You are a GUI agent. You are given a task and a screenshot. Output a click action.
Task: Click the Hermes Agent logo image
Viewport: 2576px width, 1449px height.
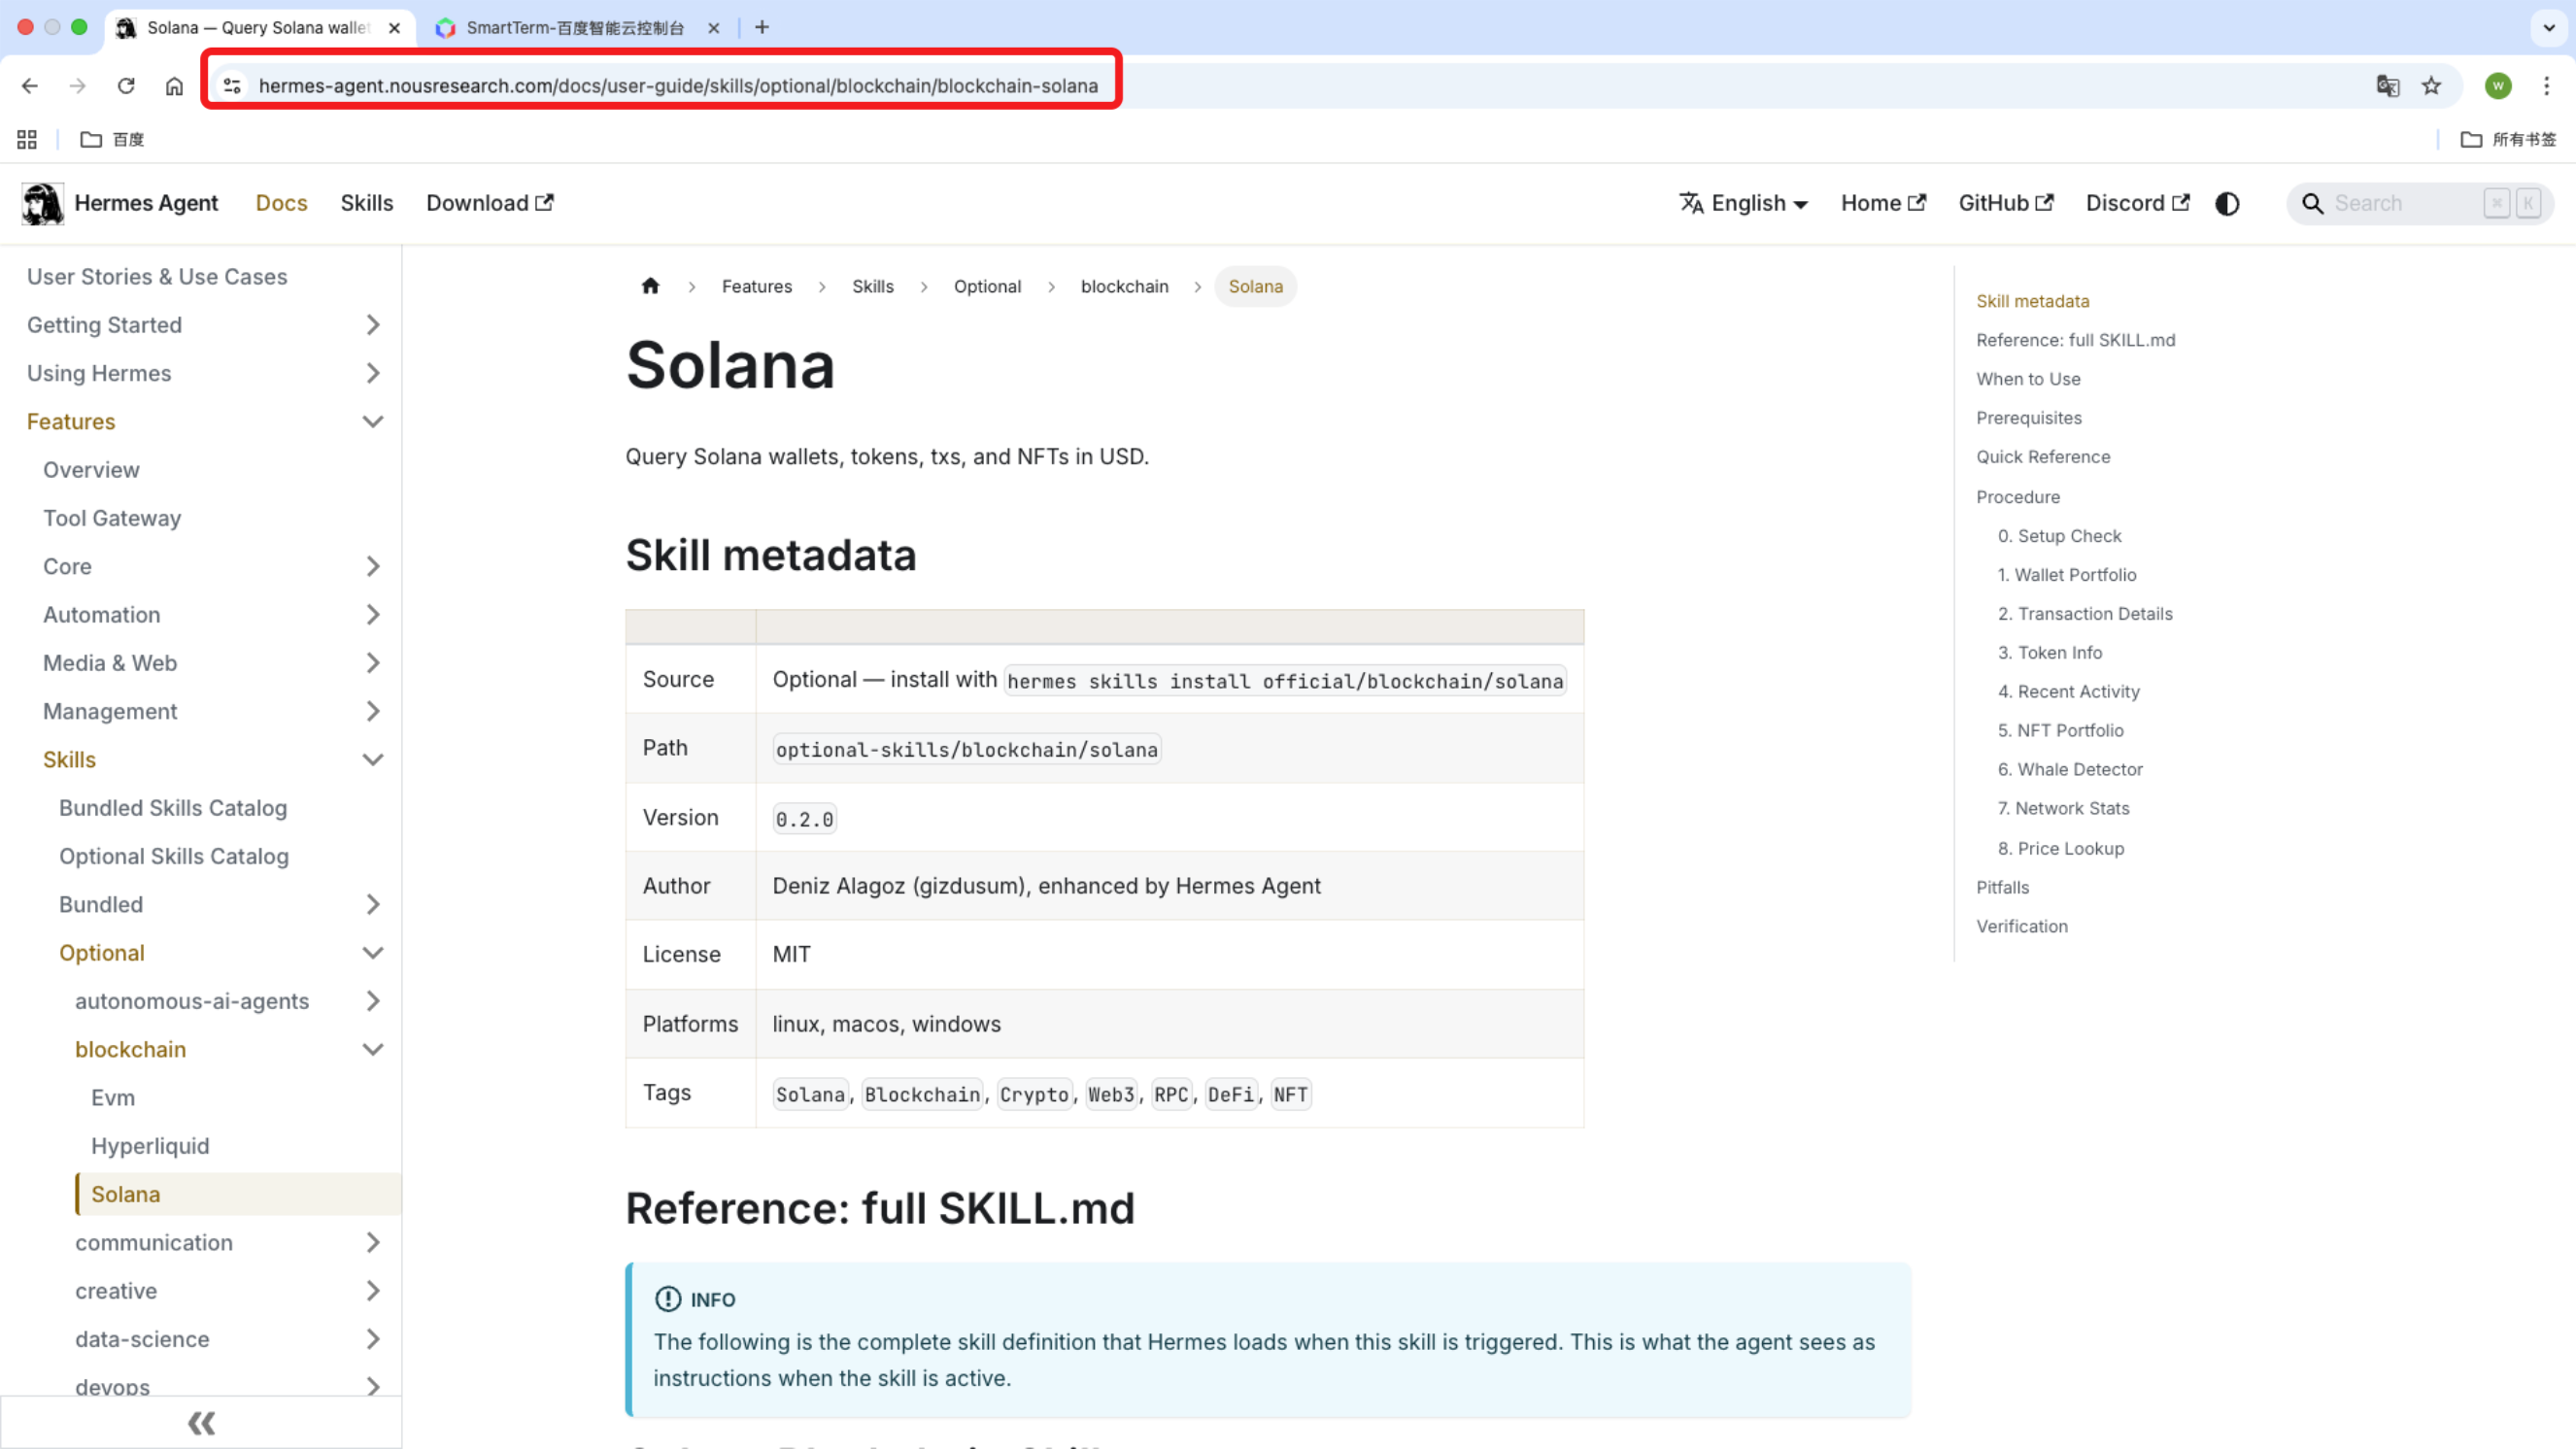click(x=43, y=203)
